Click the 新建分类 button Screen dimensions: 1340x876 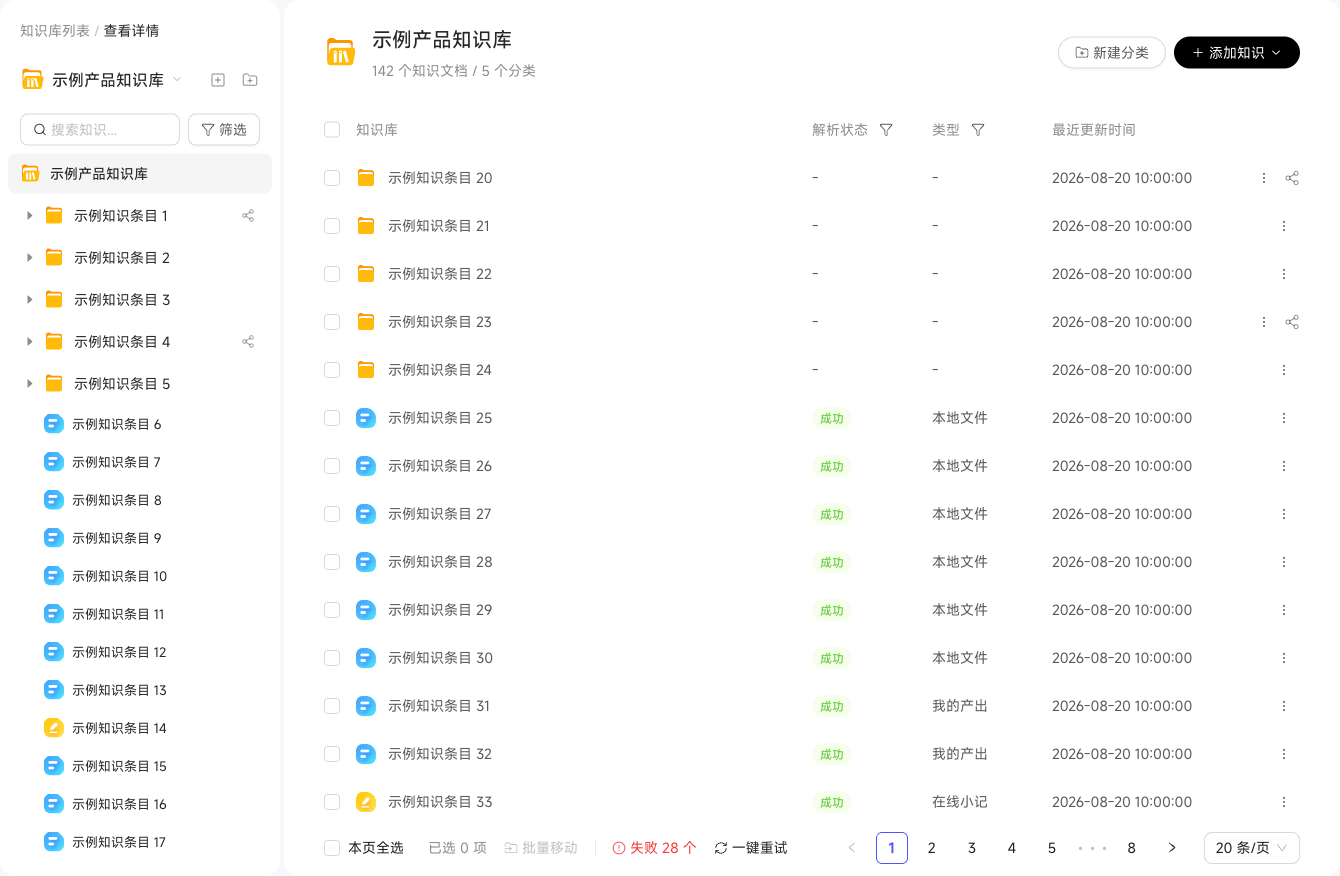point(1112,53)
